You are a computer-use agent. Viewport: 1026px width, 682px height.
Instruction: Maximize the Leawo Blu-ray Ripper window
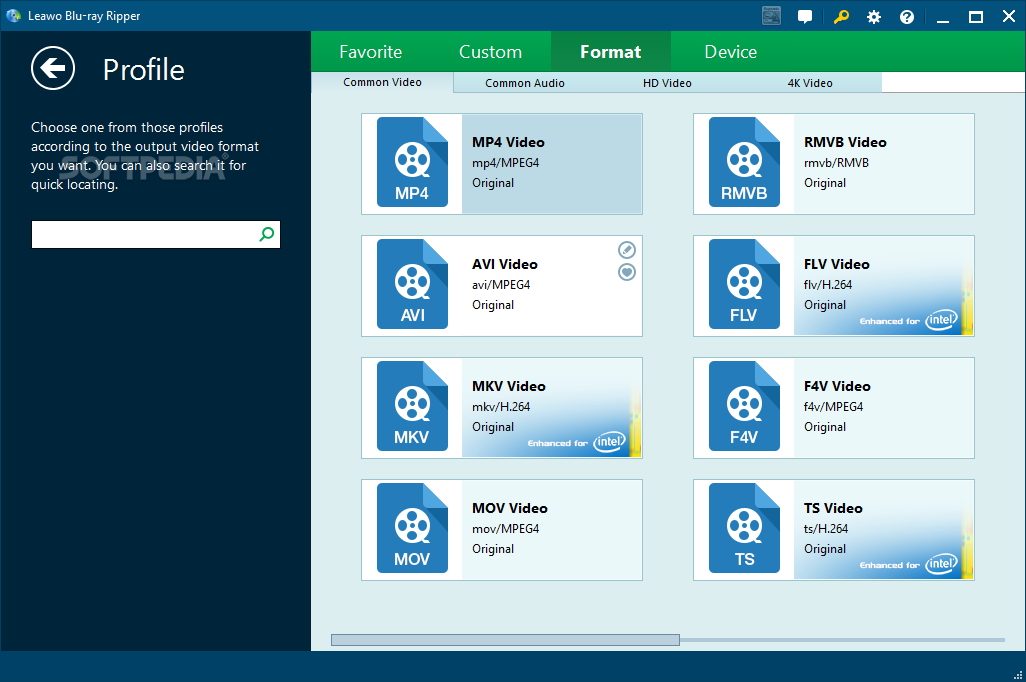pyautogui.click(x=976, y=17)
